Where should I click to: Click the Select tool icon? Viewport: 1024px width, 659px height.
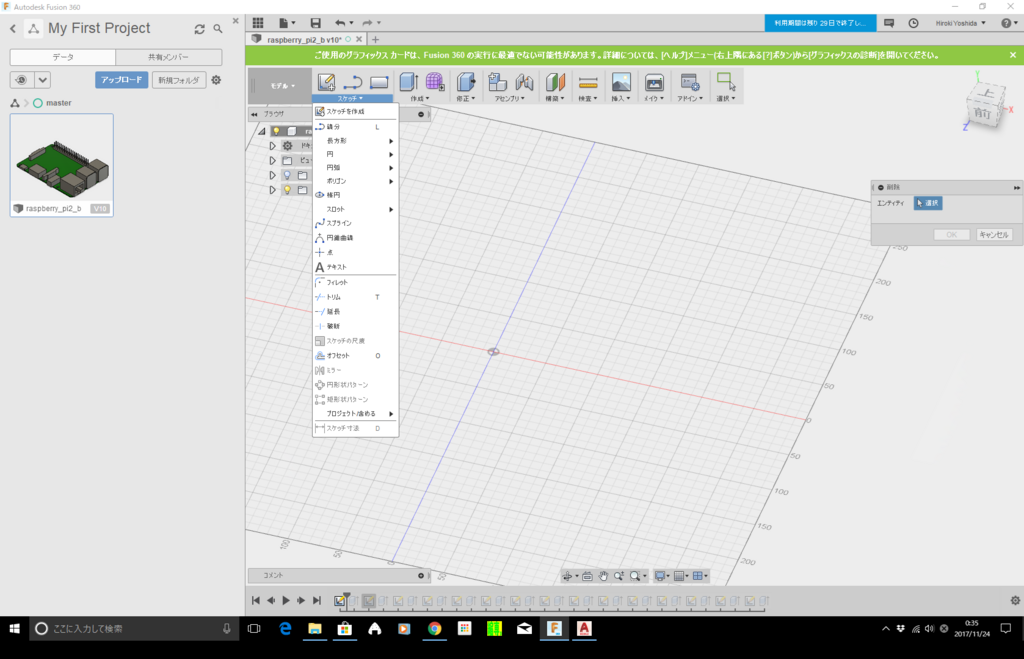click(x=726, y=82)
